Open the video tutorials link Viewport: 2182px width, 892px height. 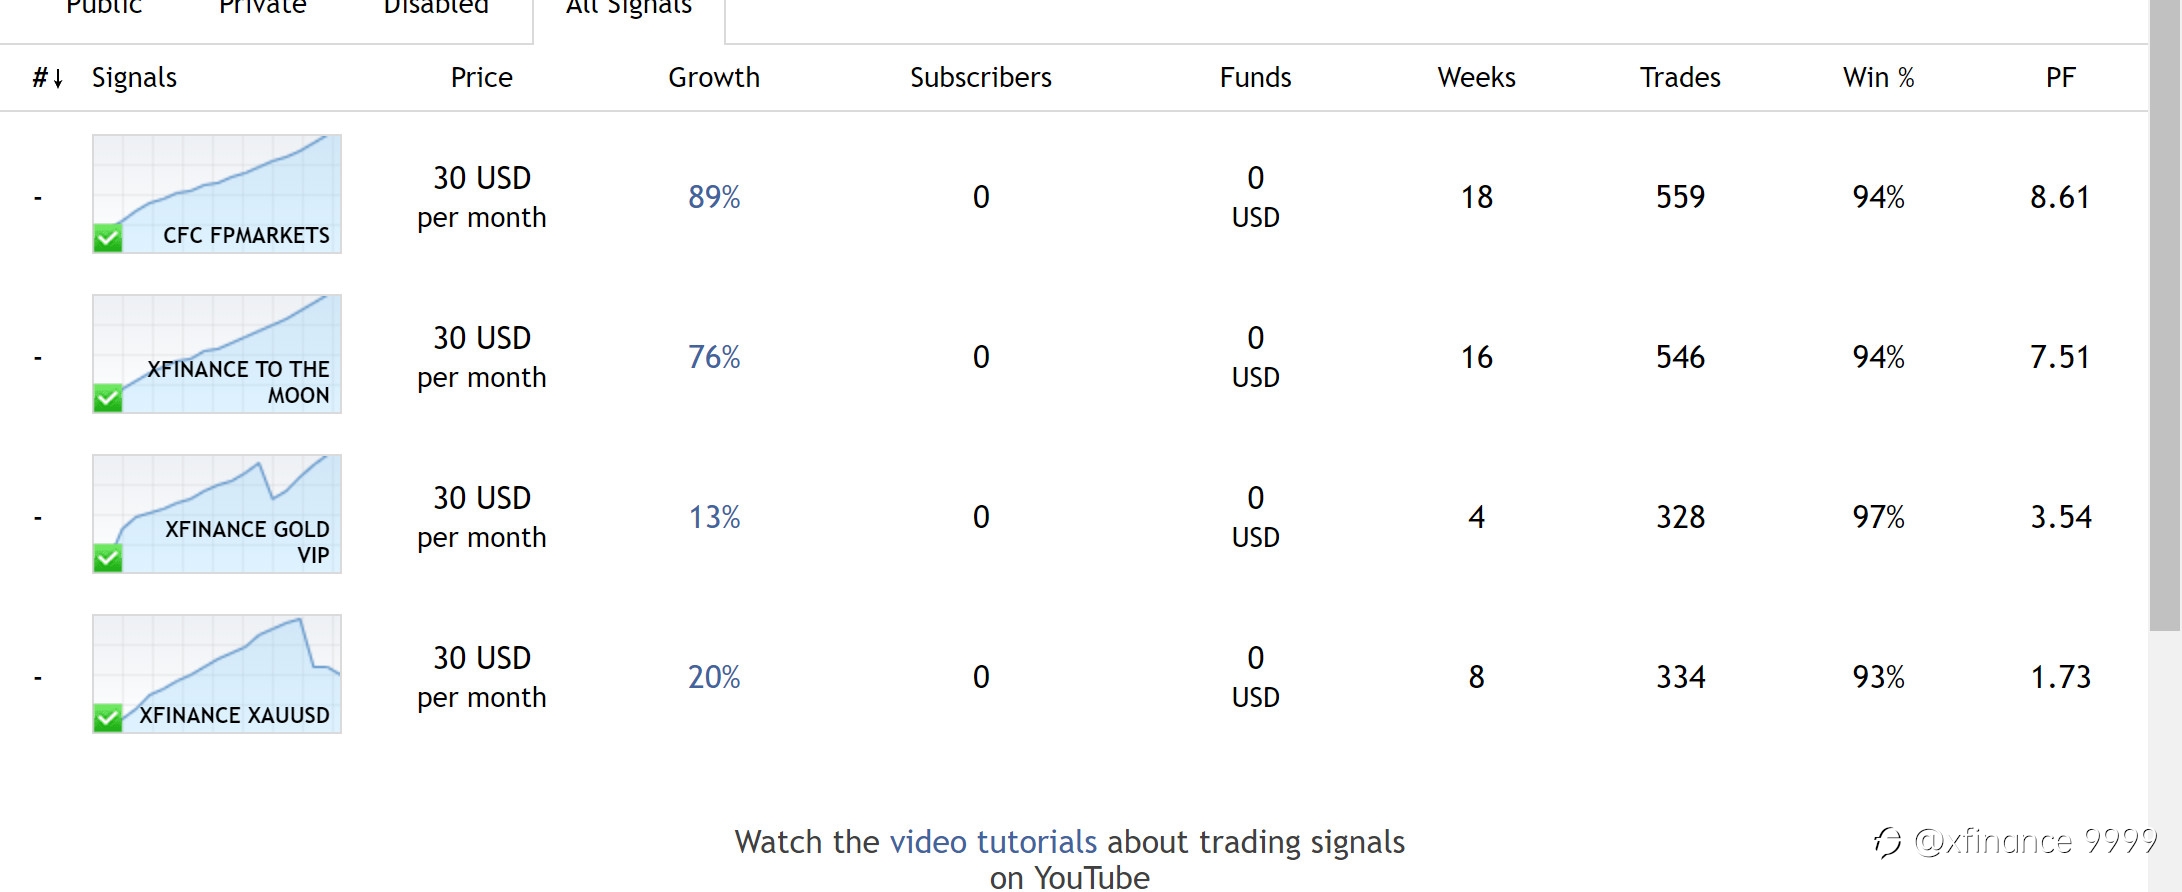click(x=993, y=842)
